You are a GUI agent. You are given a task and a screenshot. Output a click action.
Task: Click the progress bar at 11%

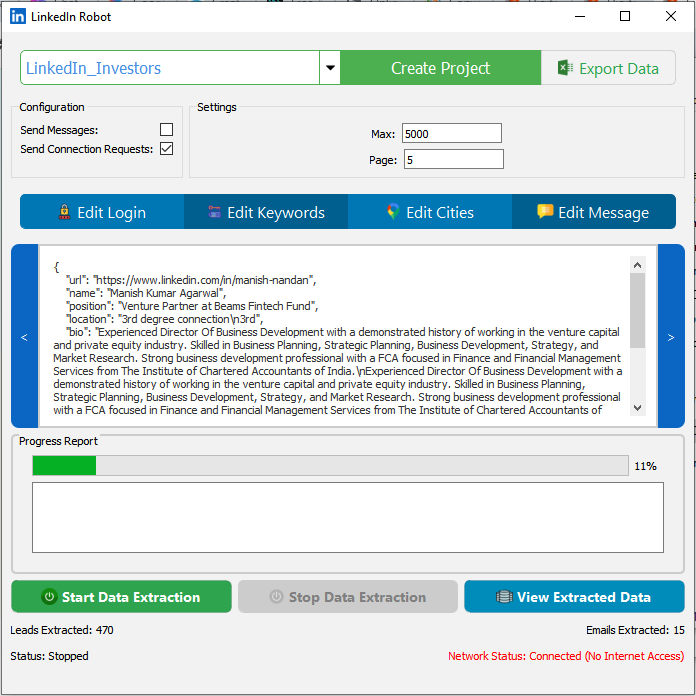click(331, 466)
